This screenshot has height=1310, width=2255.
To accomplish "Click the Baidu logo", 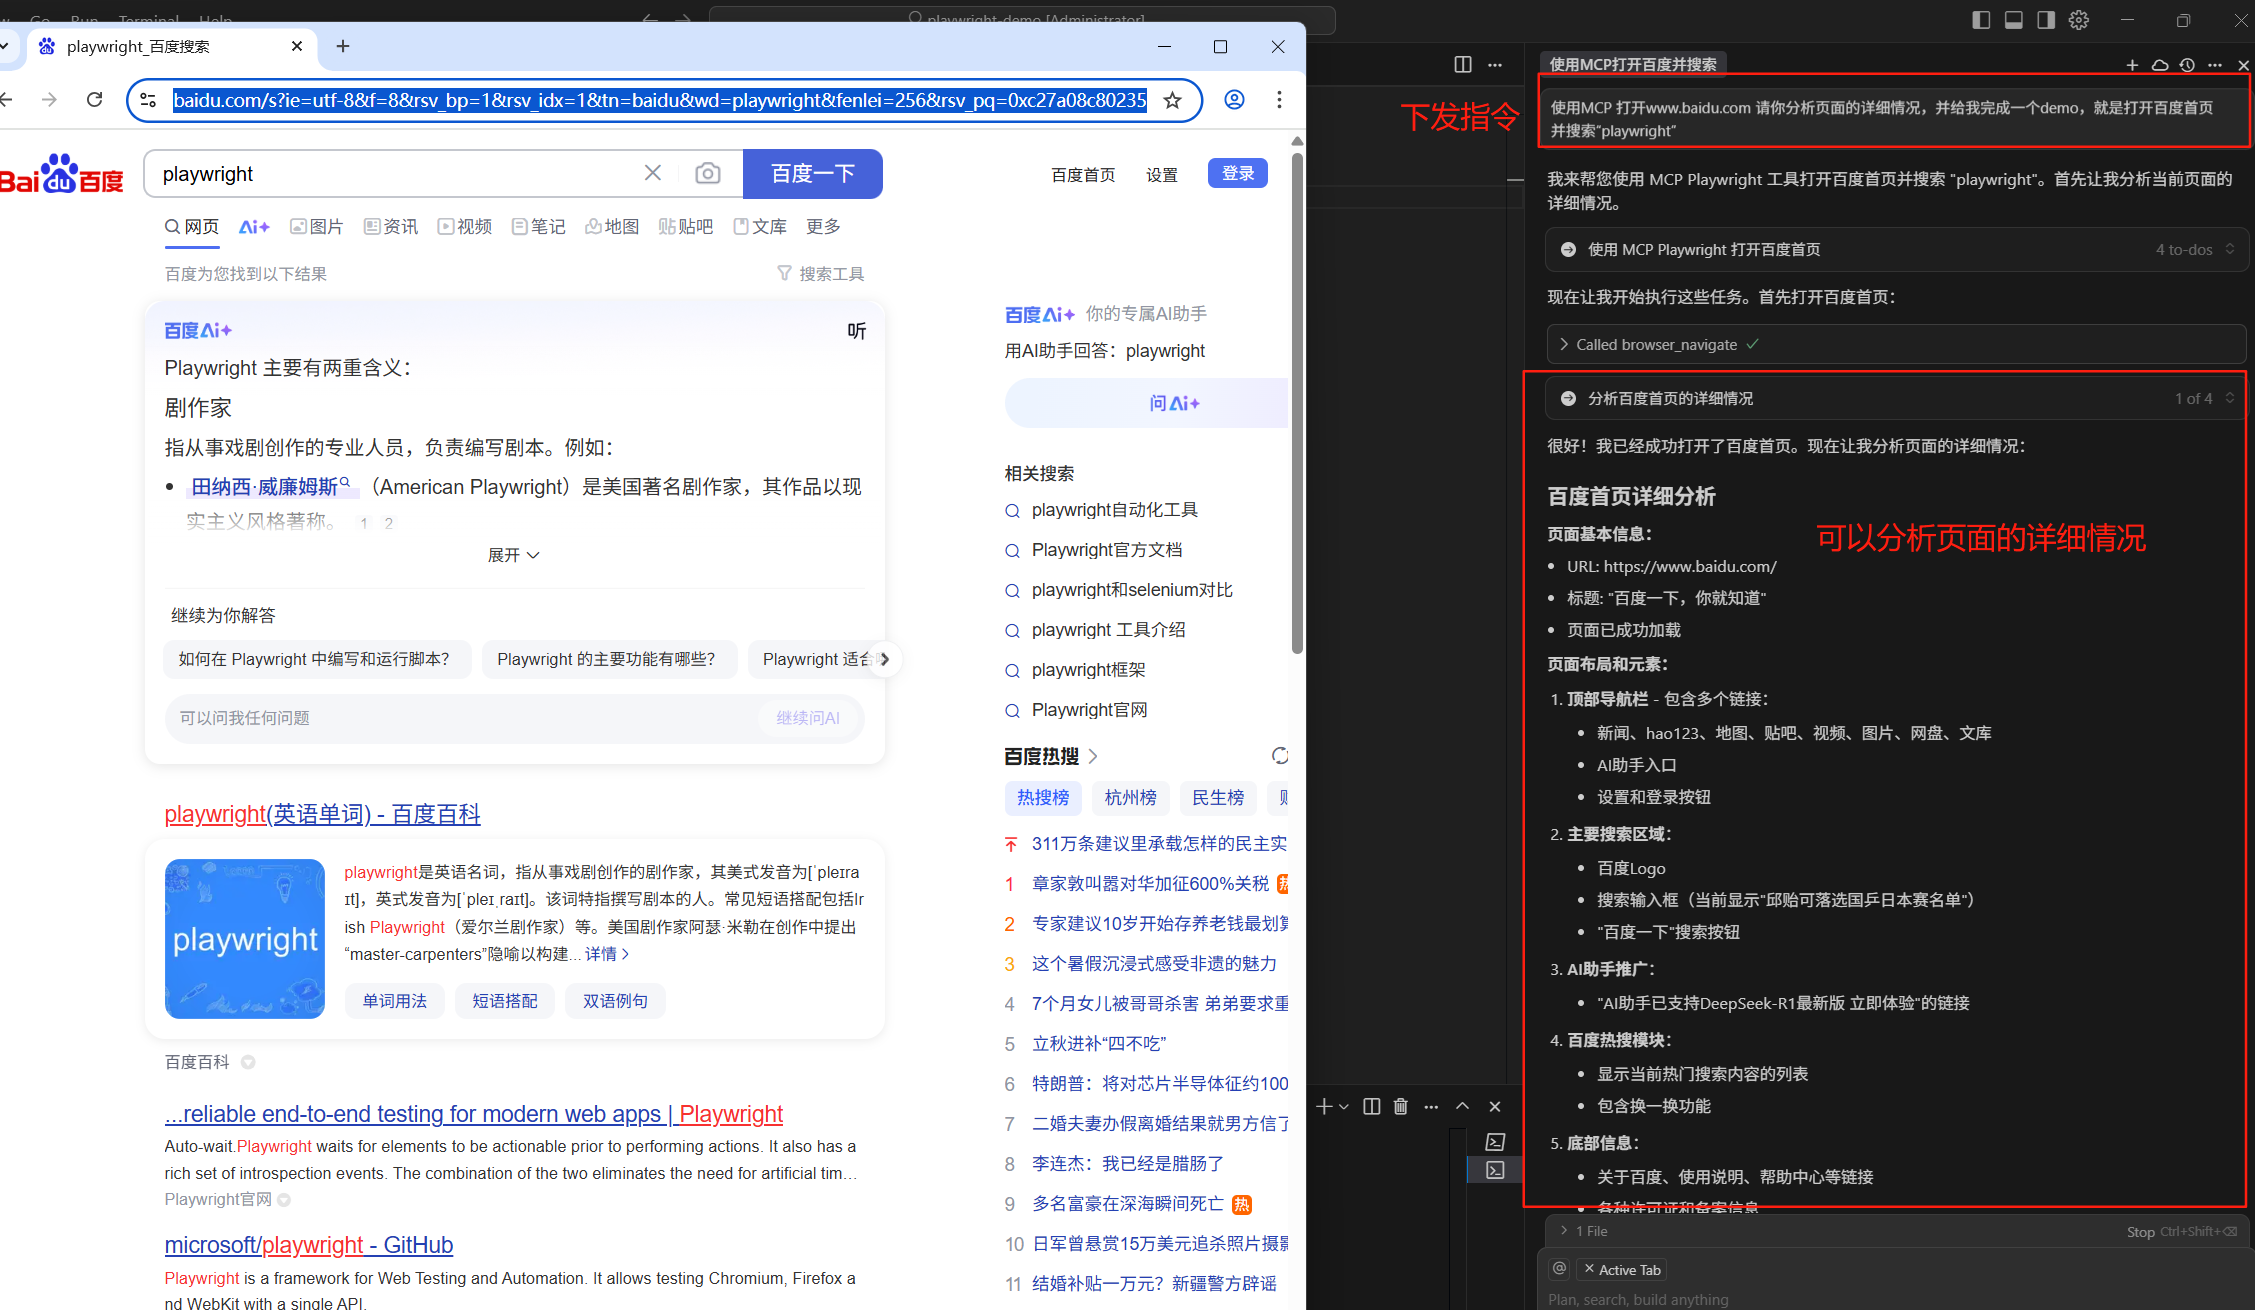I will pyautogui.click(x=62, y=174).
